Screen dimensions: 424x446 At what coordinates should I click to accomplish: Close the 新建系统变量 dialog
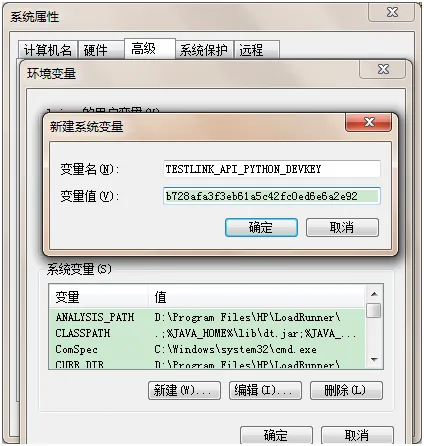(369, 122)
